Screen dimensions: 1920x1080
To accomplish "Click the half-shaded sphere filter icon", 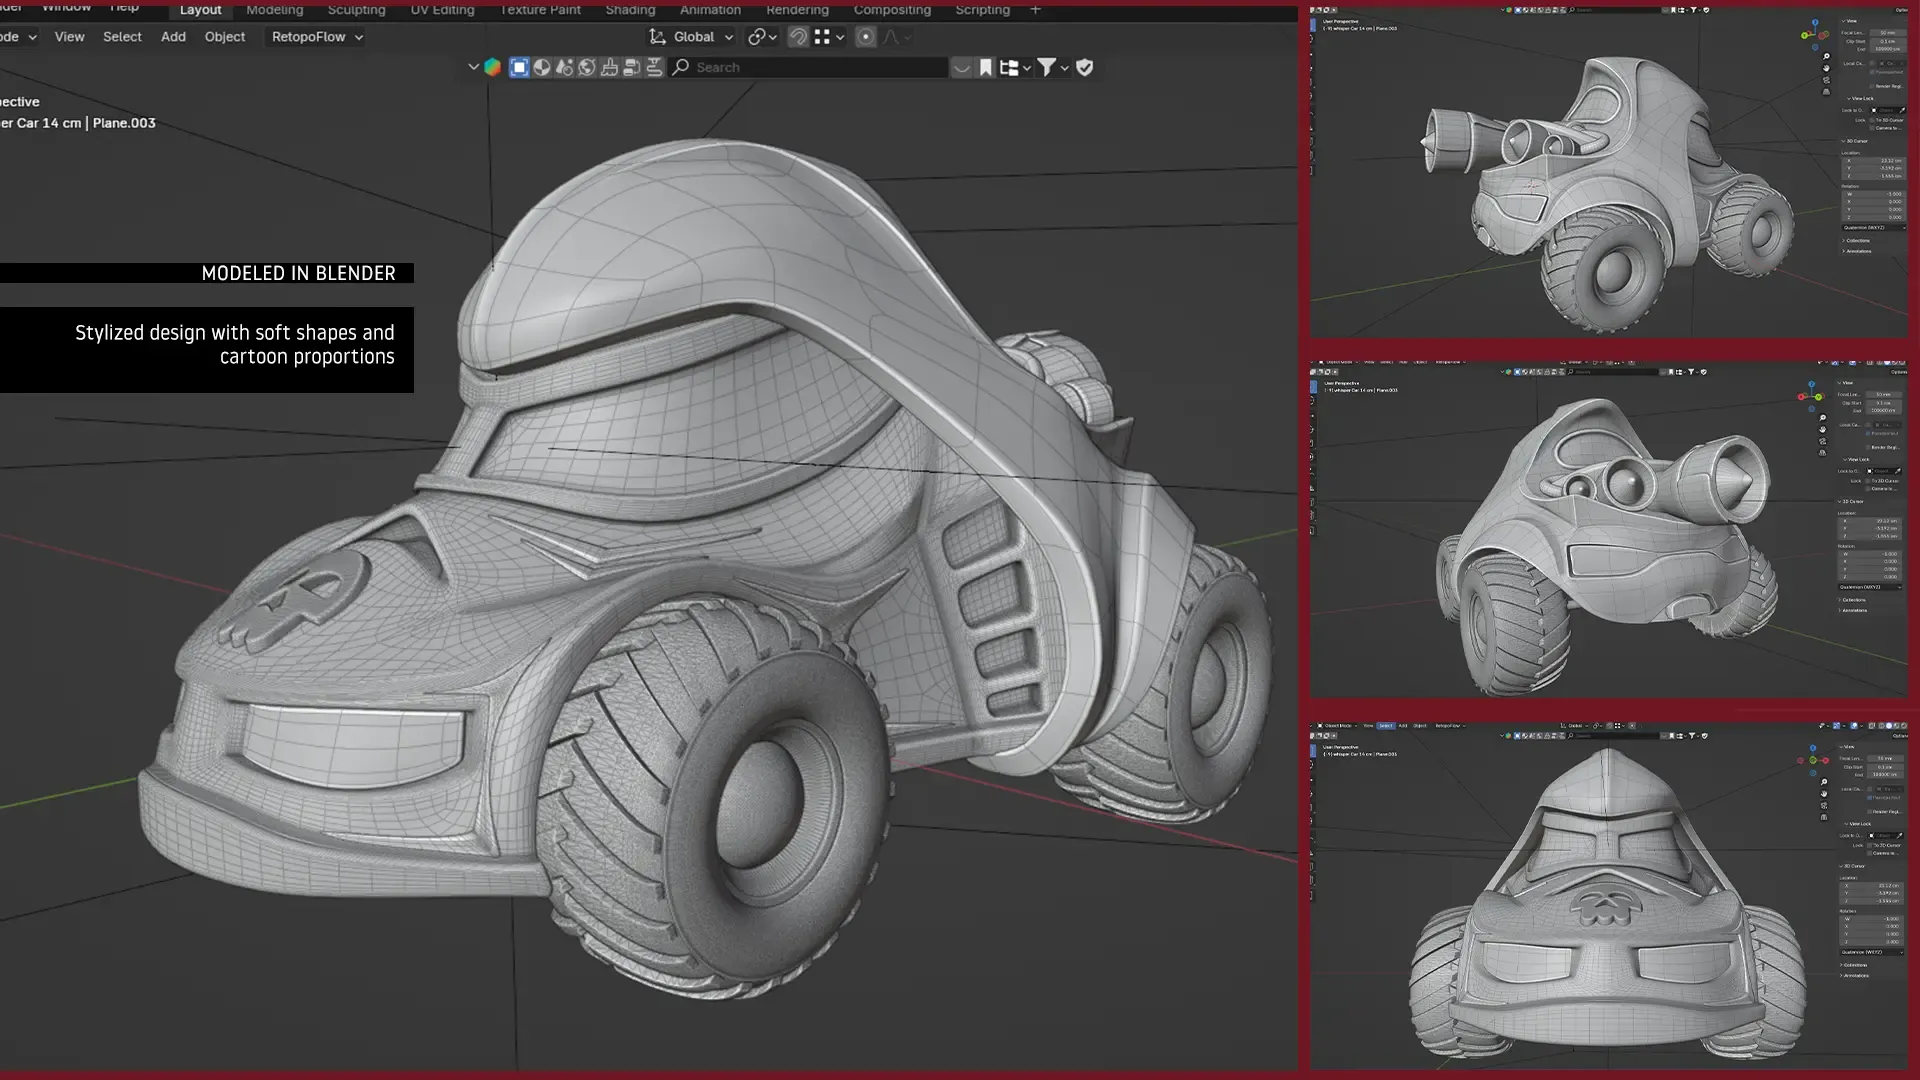I will [542, 67].
